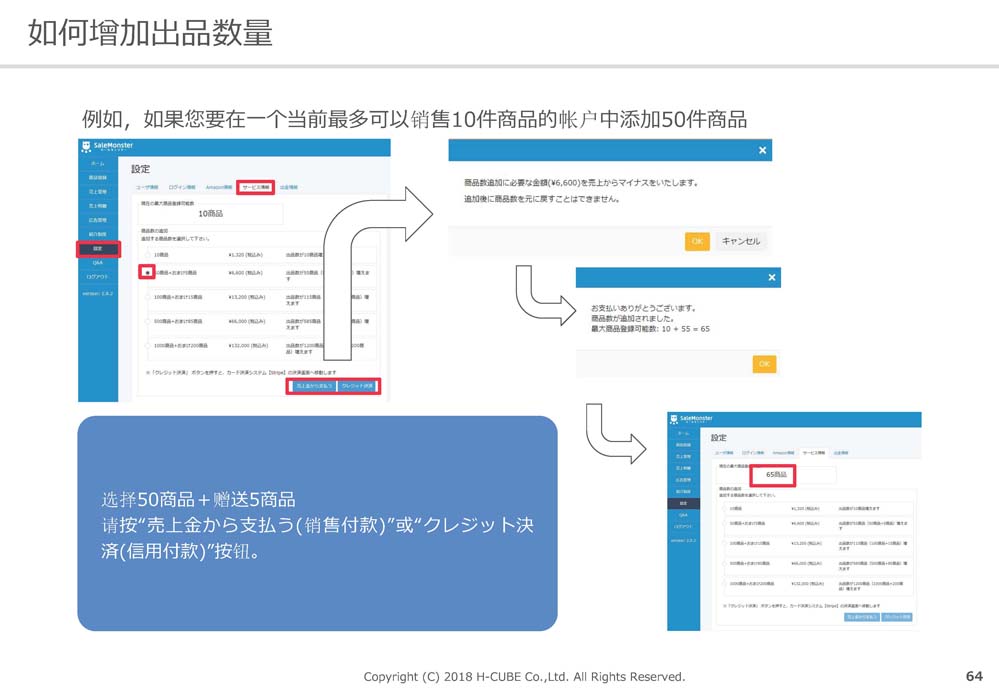
Task: Click OK in the お支払いありがとうございます dialog
Action: coord(764,364)
